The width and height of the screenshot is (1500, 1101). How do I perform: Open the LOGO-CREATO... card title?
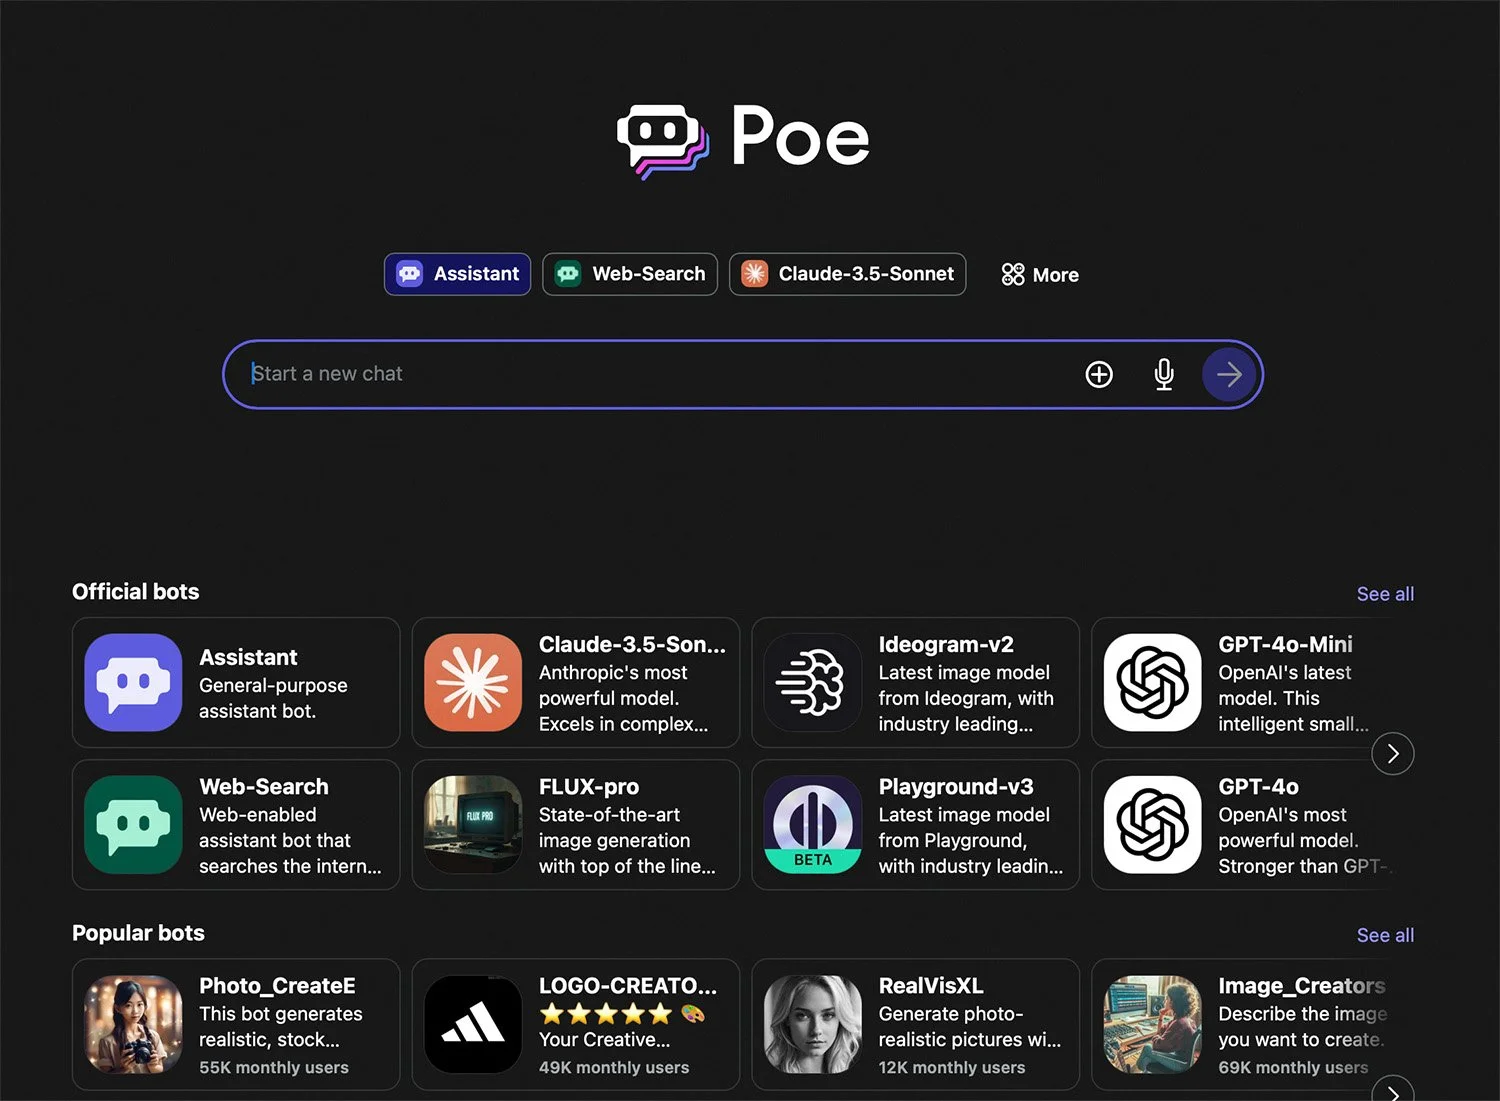pos(628,986)
